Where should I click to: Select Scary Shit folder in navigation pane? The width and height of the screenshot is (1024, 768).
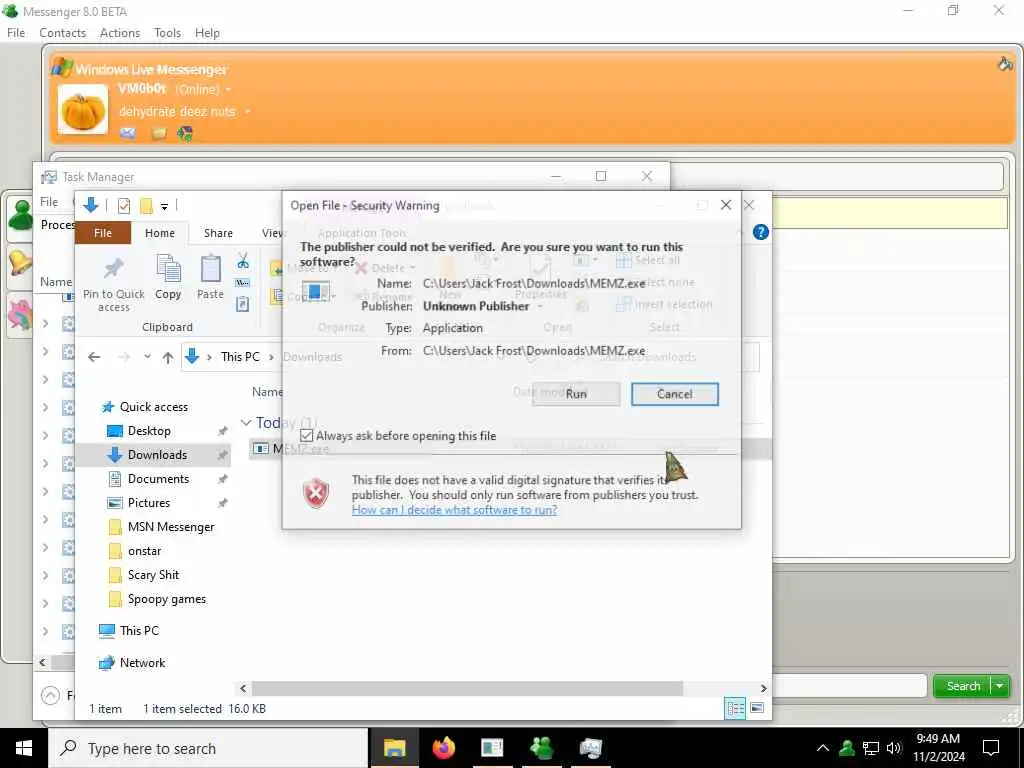click(x=153, y=575)
